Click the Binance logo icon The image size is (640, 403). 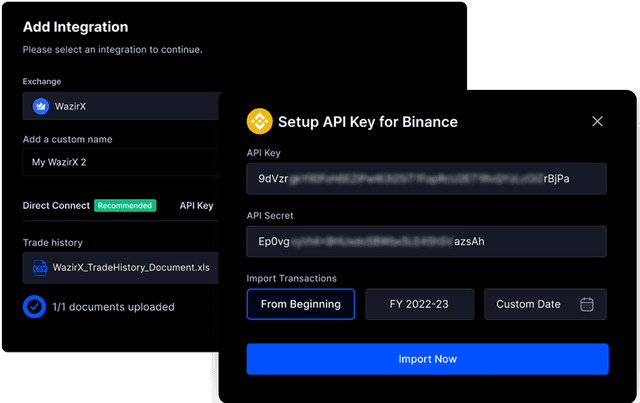260,121
